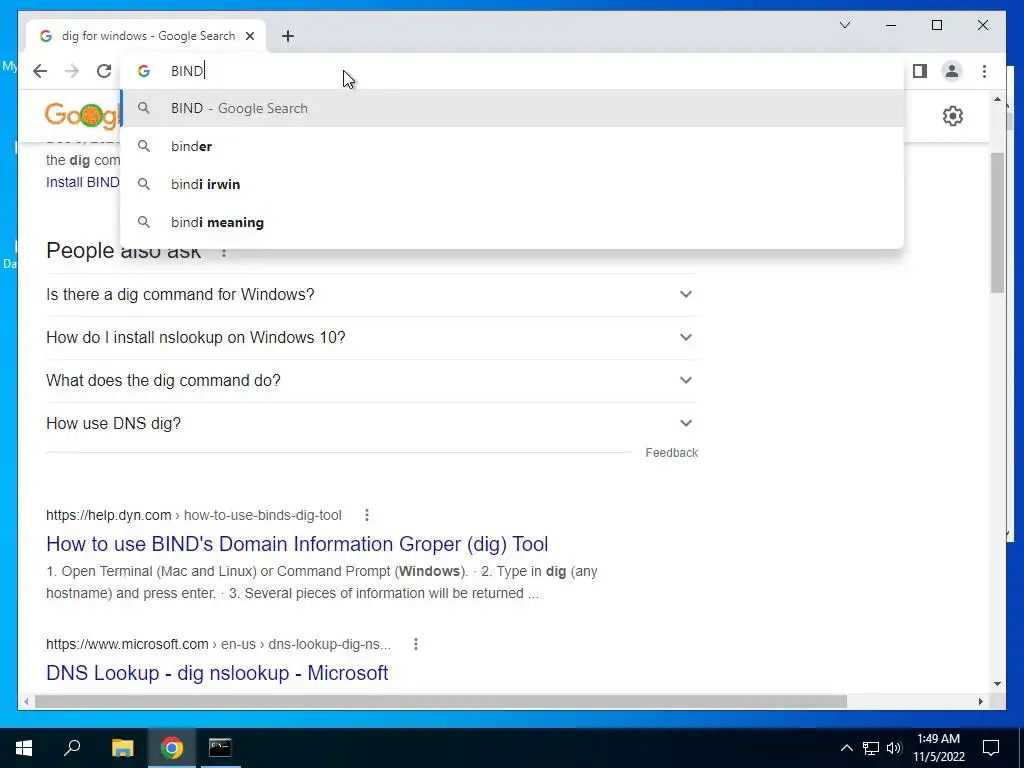Open the Windows Start menu
1024x768 pixels.
click(x=24, y=748)
